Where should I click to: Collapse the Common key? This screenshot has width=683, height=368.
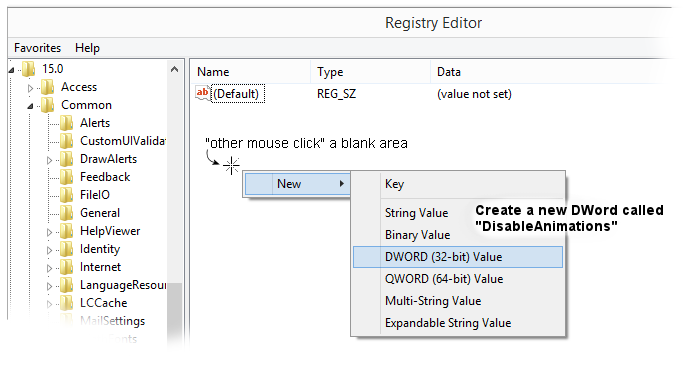30,106
